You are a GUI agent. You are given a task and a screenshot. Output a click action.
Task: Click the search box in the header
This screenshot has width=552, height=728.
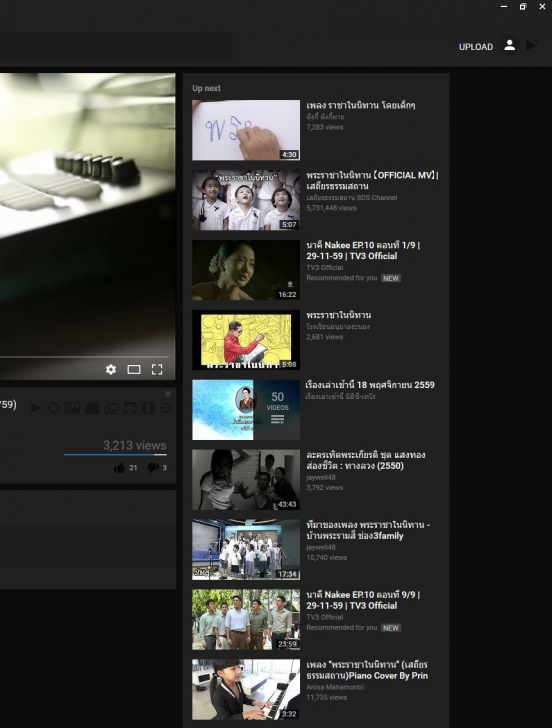point(116,46)
